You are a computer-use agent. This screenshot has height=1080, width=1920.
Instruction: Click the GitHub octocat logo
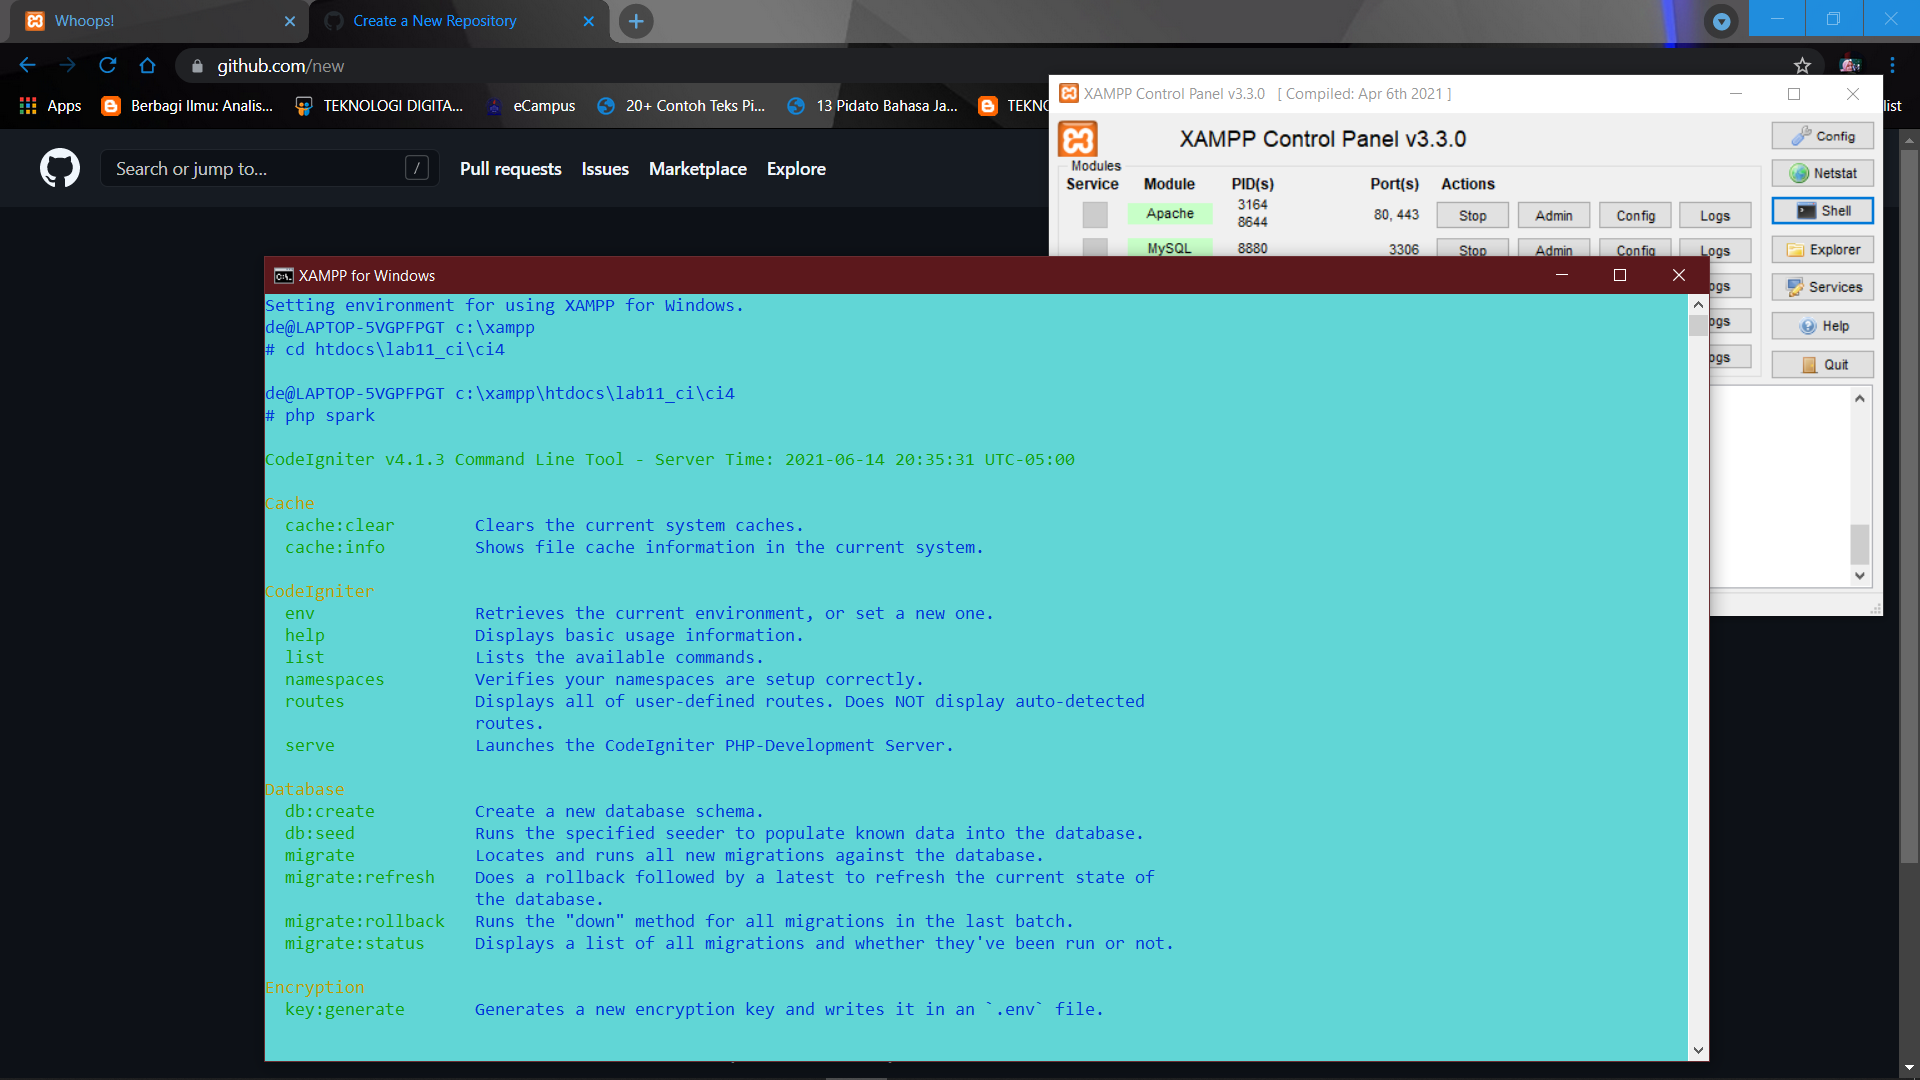coord(59,168)
